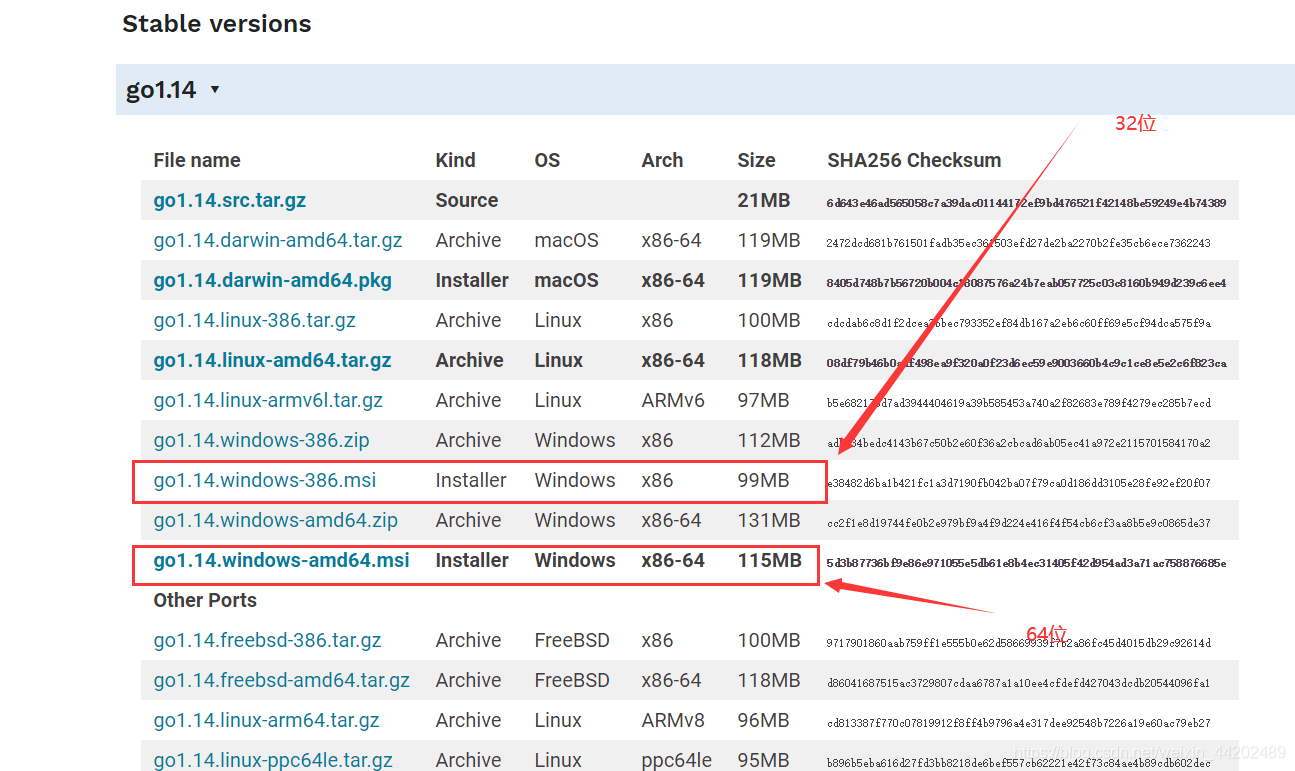Click the Source kind cell

(x=467, y=200)
